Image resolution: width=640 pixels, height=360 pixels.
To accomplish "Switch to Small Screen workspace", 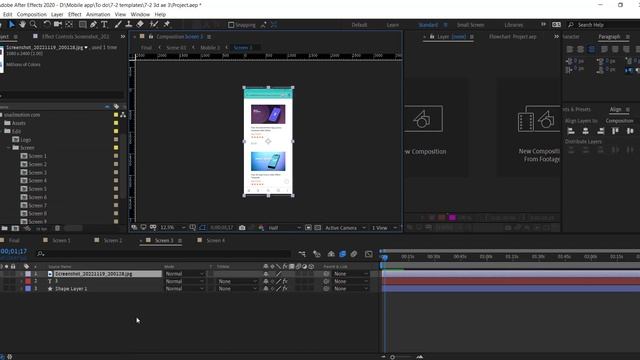I will click(471, 25).
